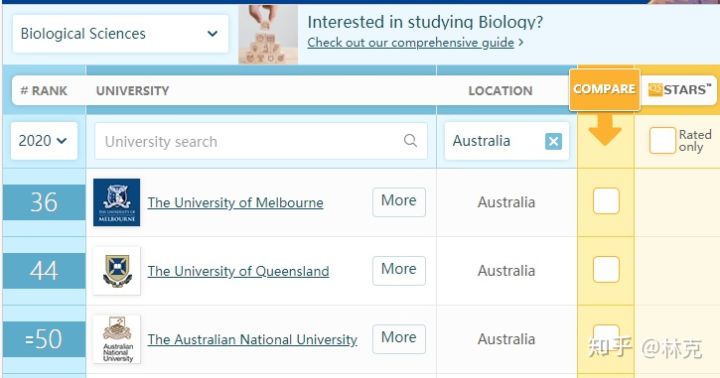Open the Biological Sciences subject dropdown

pyautogui.click(x=120, y=34)
